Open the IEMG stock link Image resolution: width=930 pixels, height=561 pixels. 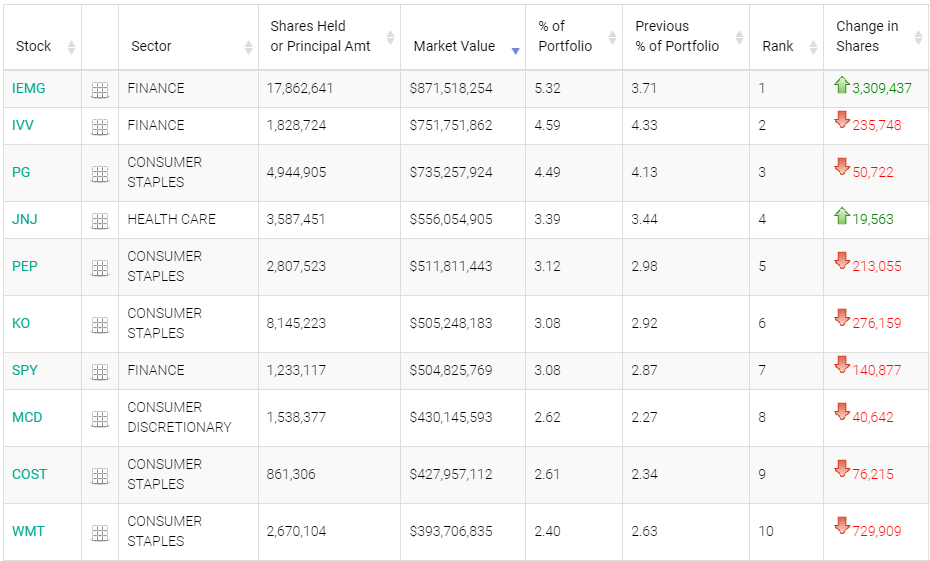[x=29, y=88]
